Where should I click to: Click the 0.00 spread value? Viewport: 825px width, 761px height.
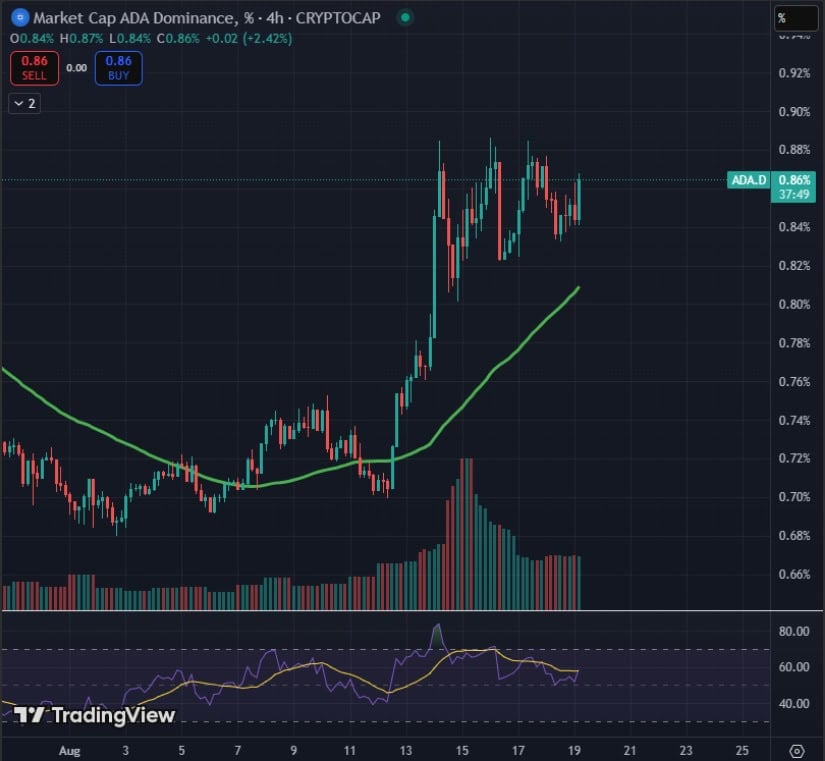click(76, 68)
